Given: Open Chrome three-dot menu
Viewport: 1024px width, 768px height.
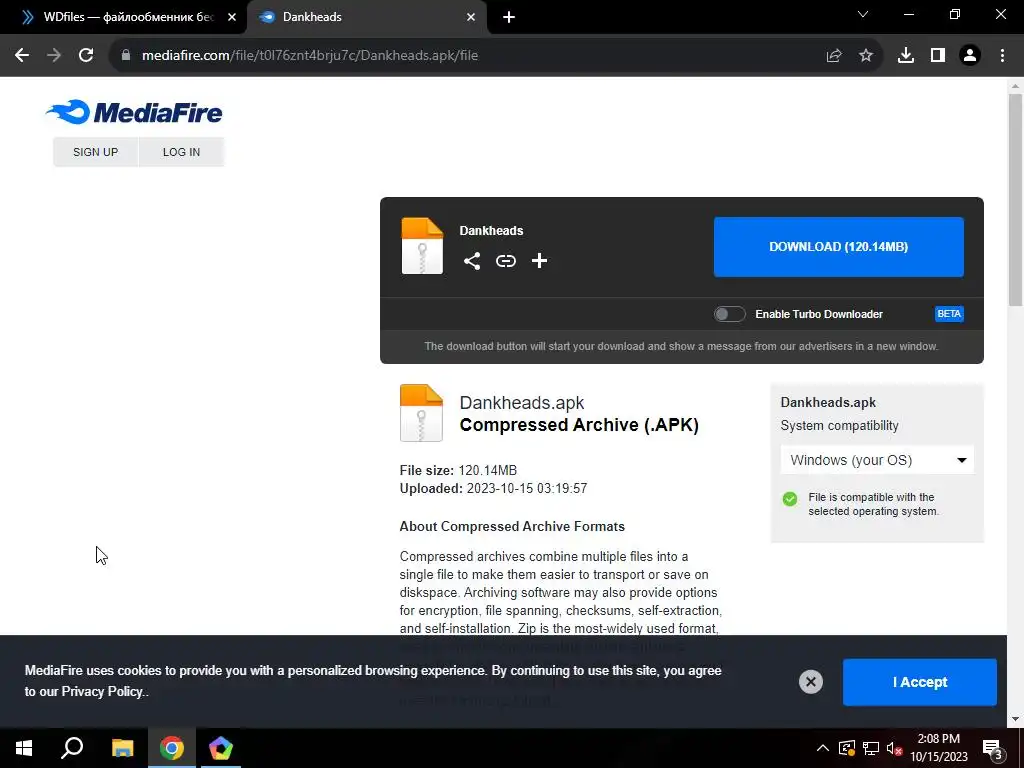Looking at the screenshot, I should coord(1002,56).
